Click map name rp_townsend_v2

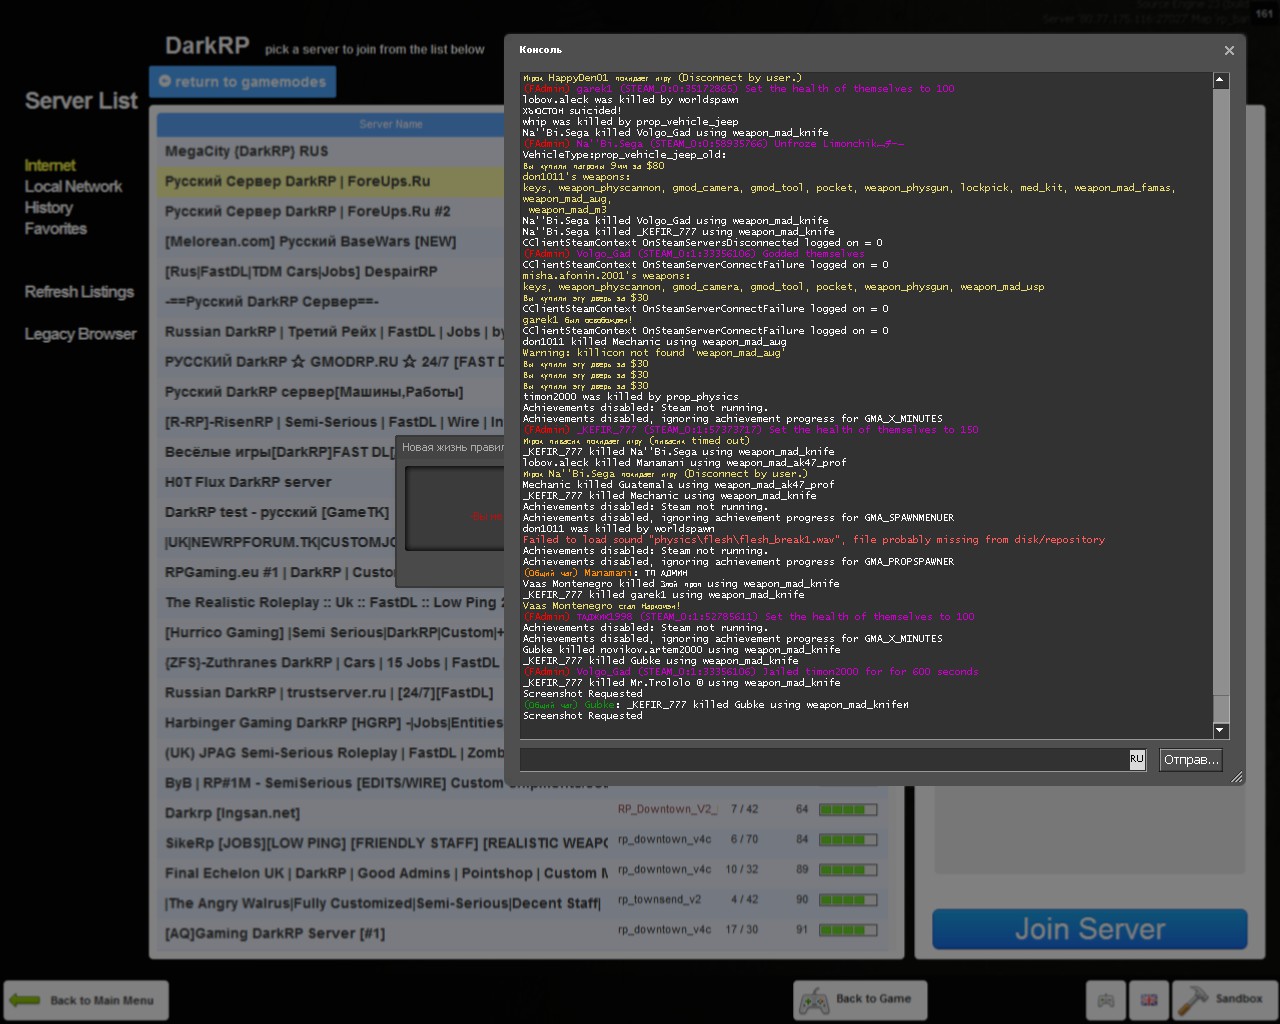click(659, 899)
